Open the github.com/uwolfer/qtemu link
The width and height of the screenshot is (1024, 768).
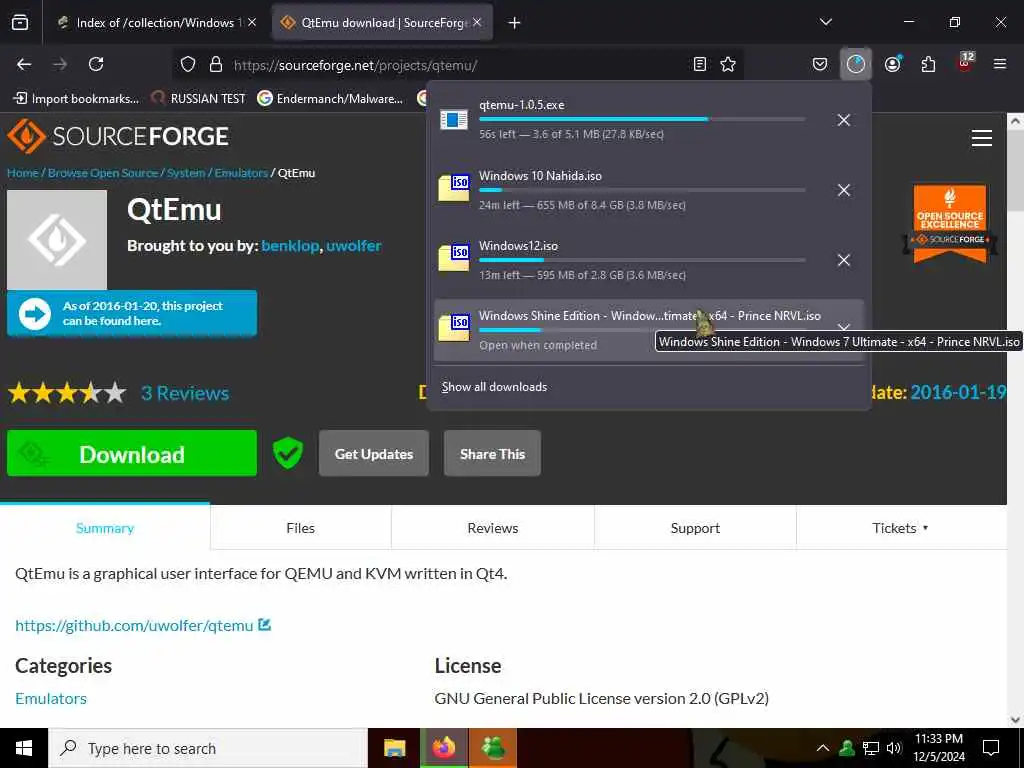(134, 626)
